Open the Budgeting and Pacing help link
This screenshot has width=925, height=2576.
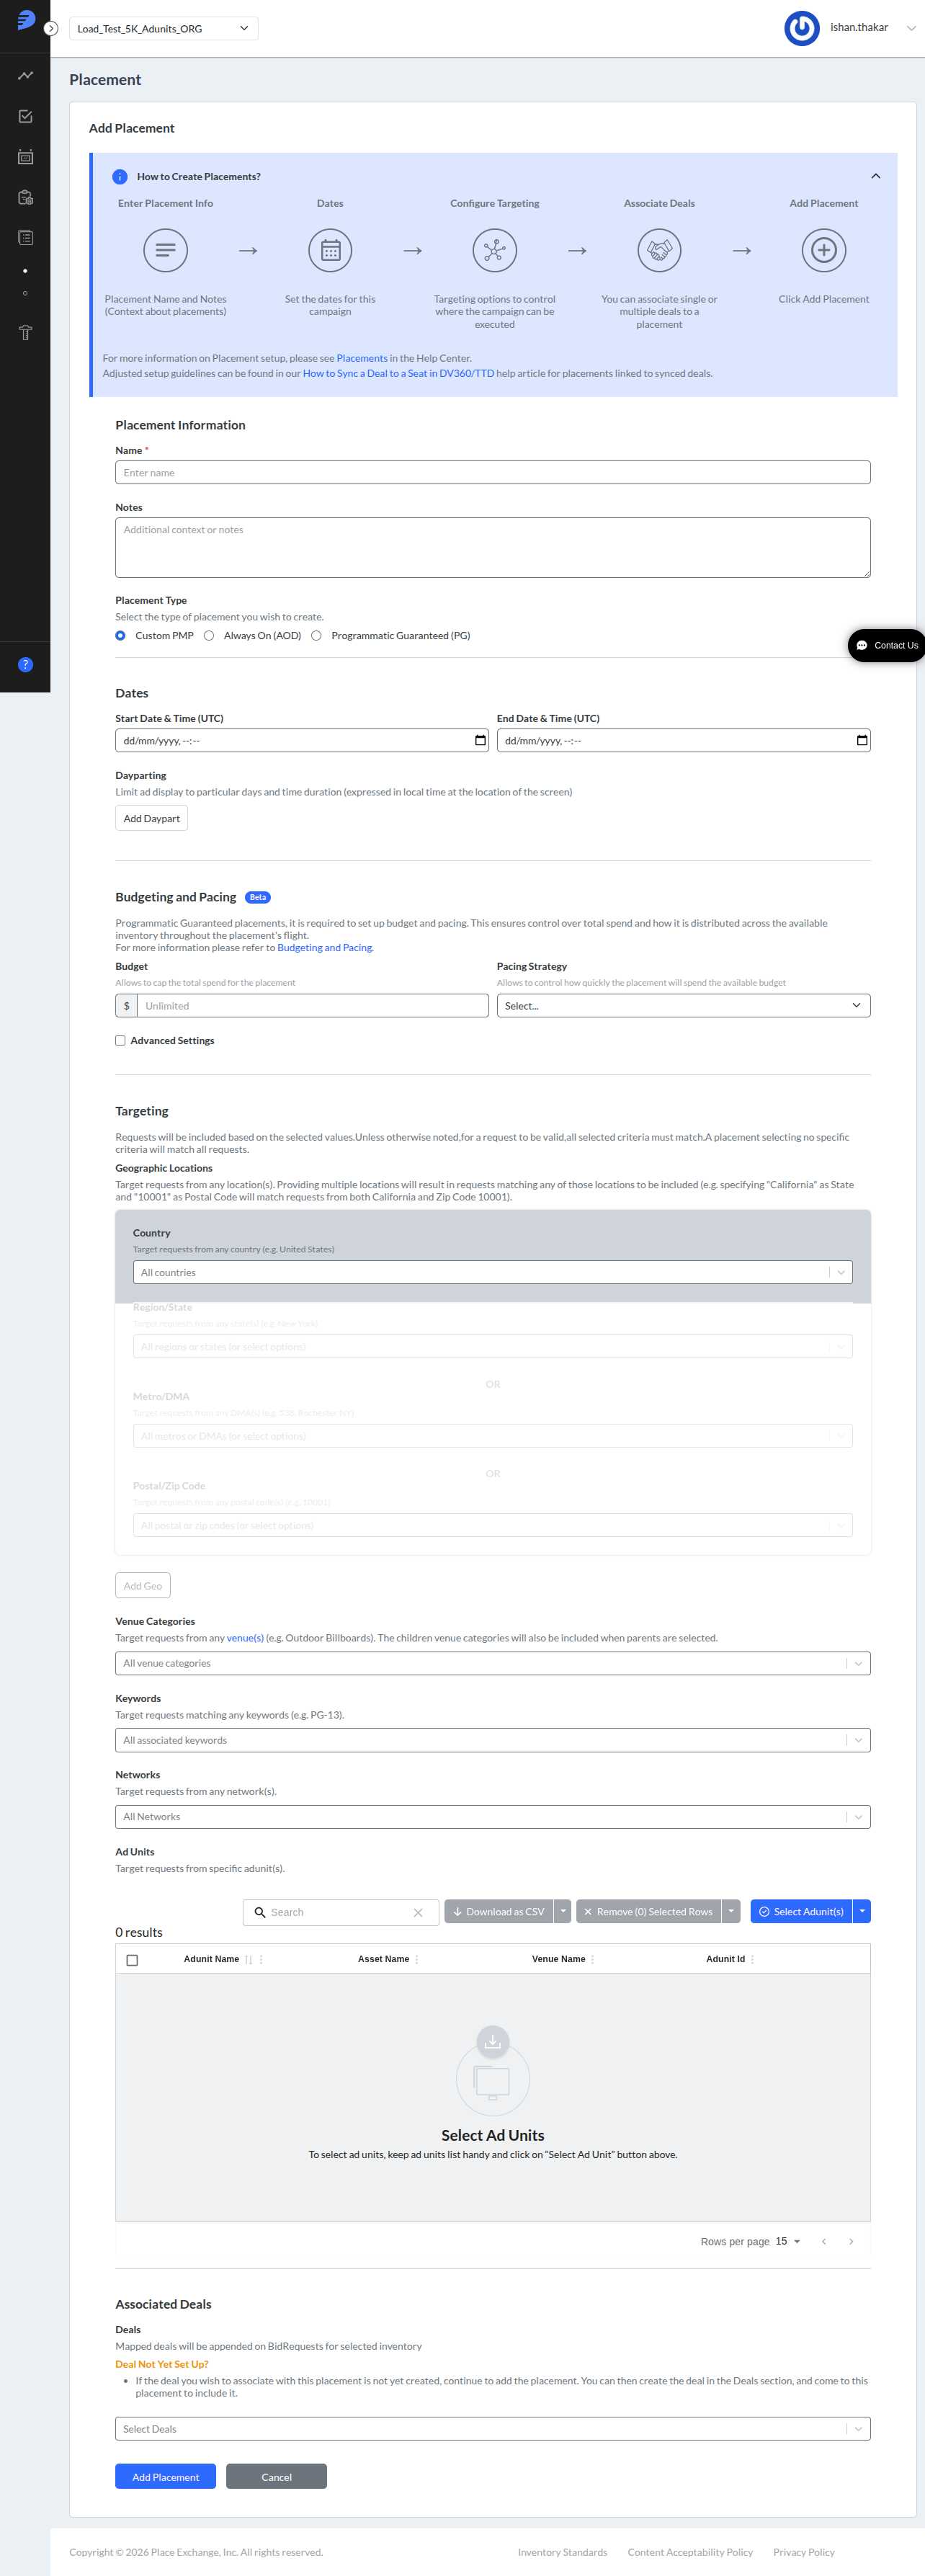325,948
